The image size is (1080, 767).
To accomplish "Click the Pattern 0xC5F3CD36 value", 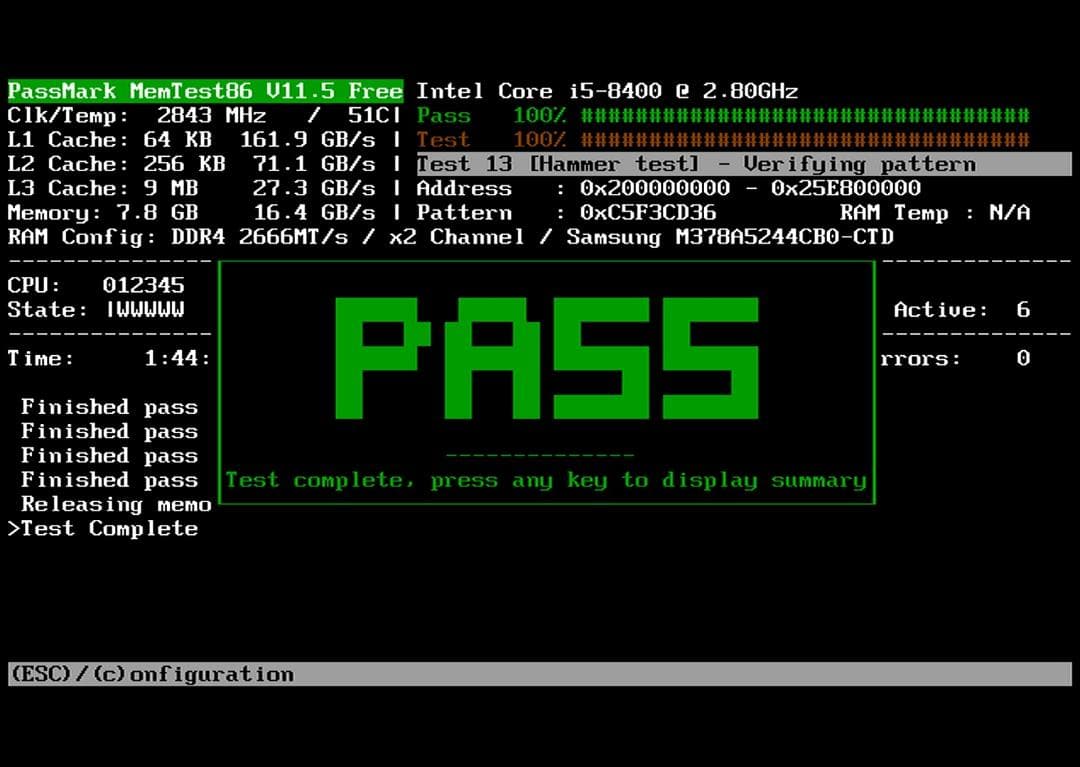I will 648,213.
